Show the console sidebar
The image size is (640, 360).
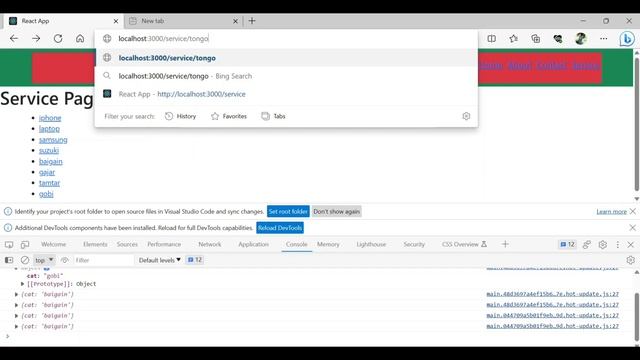pos(9,260)
